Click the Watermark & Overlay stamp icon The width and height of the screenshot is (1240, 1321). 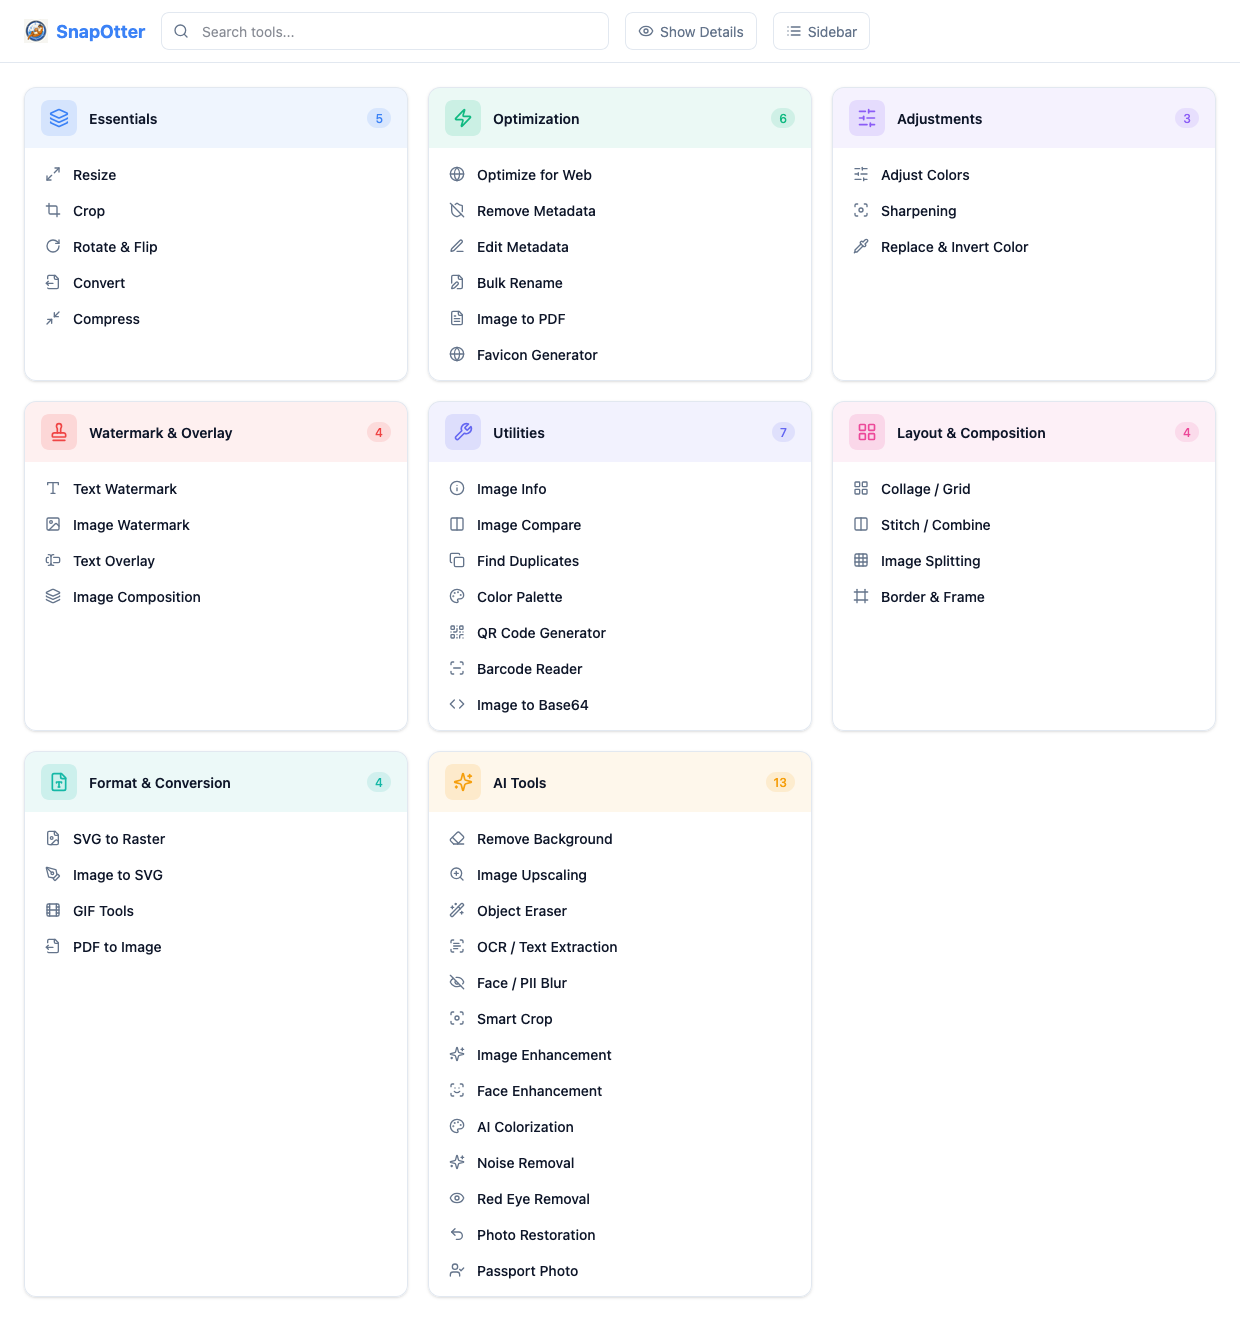59,432
